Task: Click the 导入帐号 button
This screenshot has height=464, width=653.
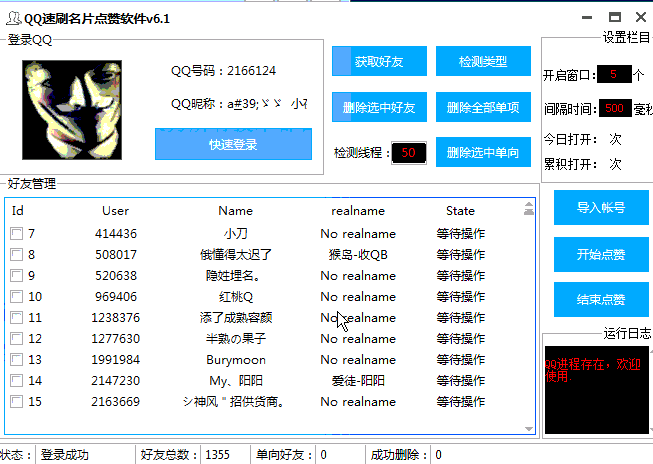Action: pos(601,207)
